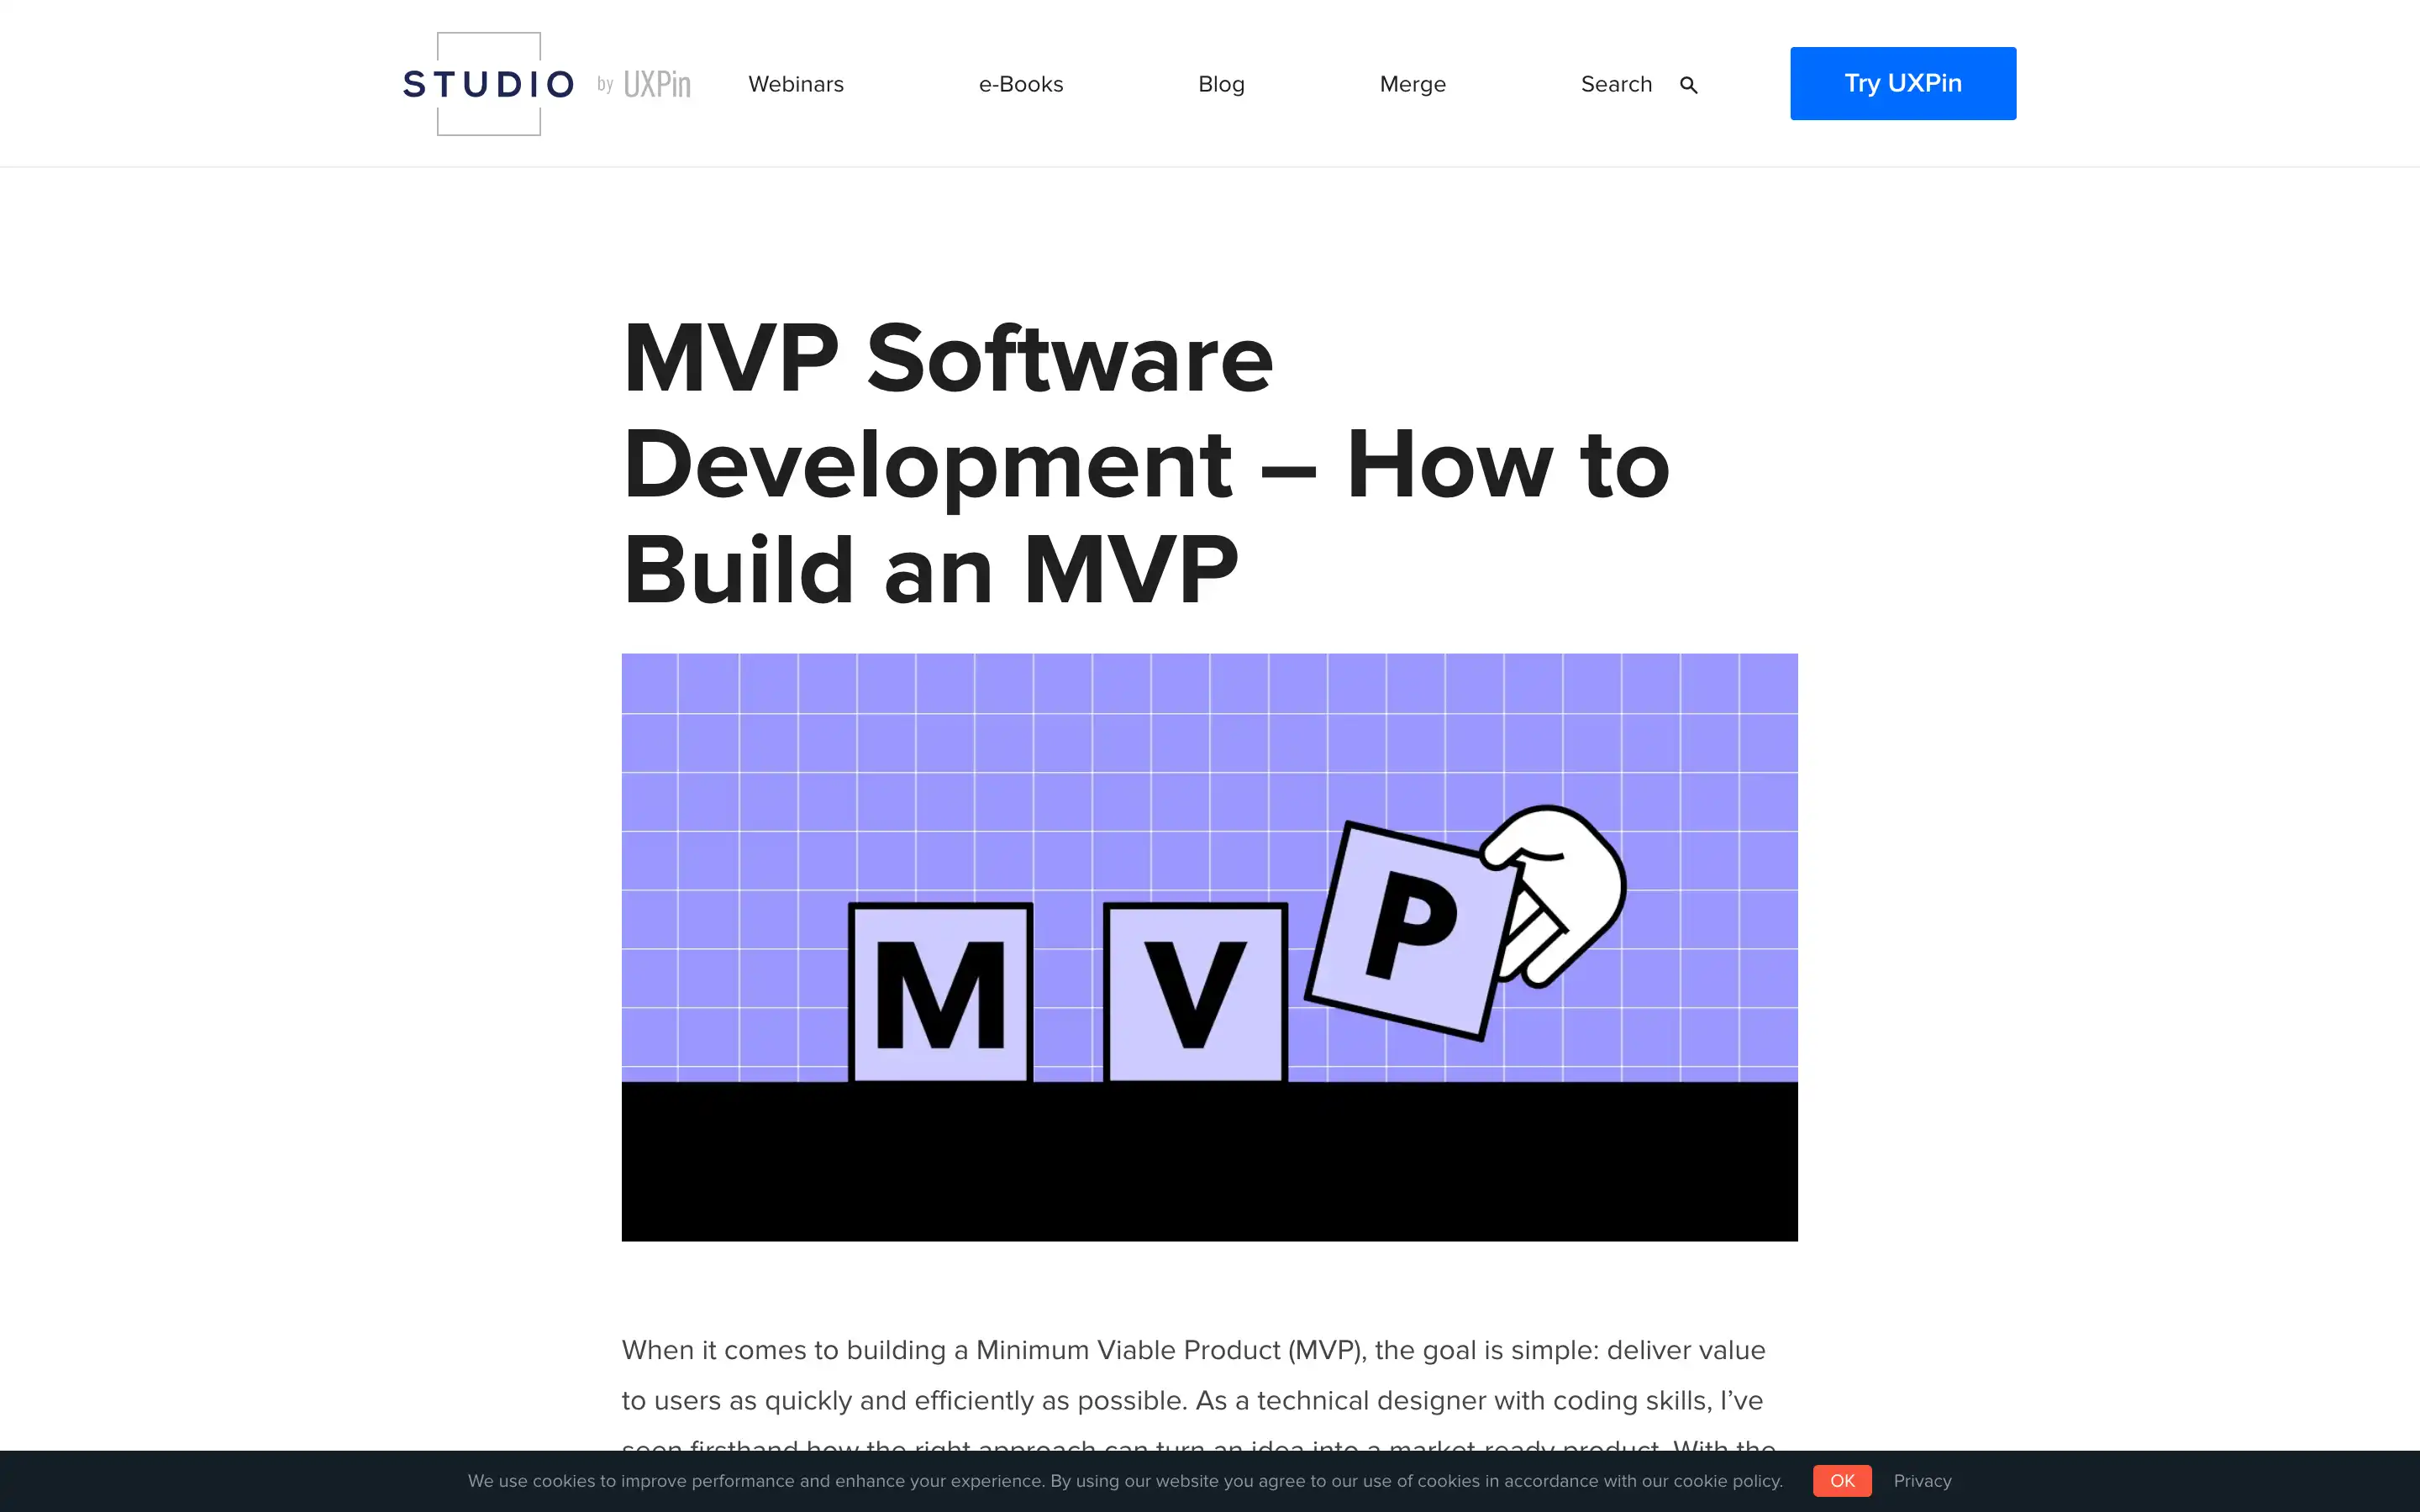Navigate to the e-Books section
This screenshot has height=1512, width=2420.
(x=1020, y=84)
